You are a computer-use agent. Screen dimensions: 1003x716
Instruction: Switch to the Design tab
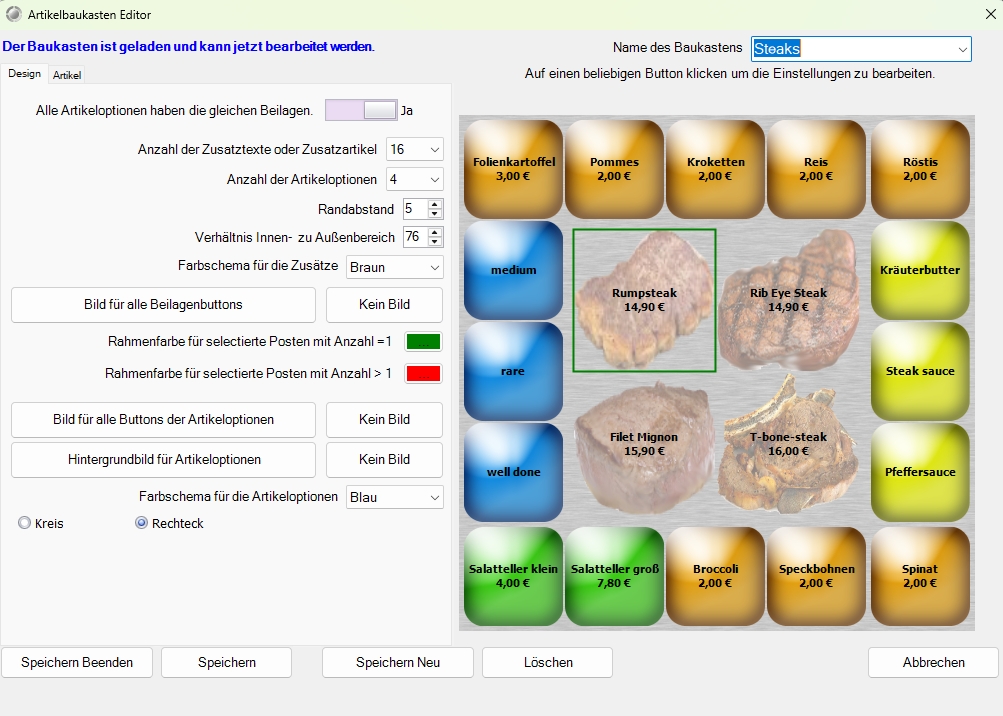[x=24, y=74]
